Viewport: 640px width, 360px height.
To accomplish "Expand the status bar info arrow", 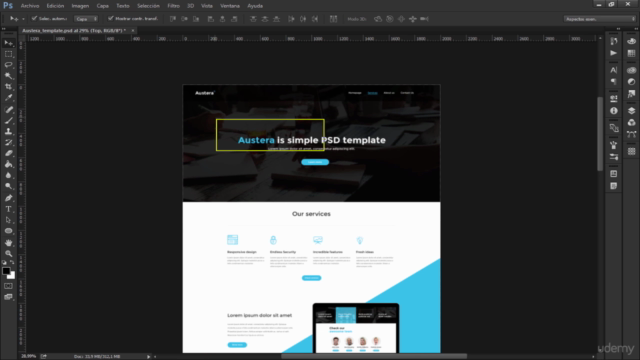I will click(x=149, y=356).
